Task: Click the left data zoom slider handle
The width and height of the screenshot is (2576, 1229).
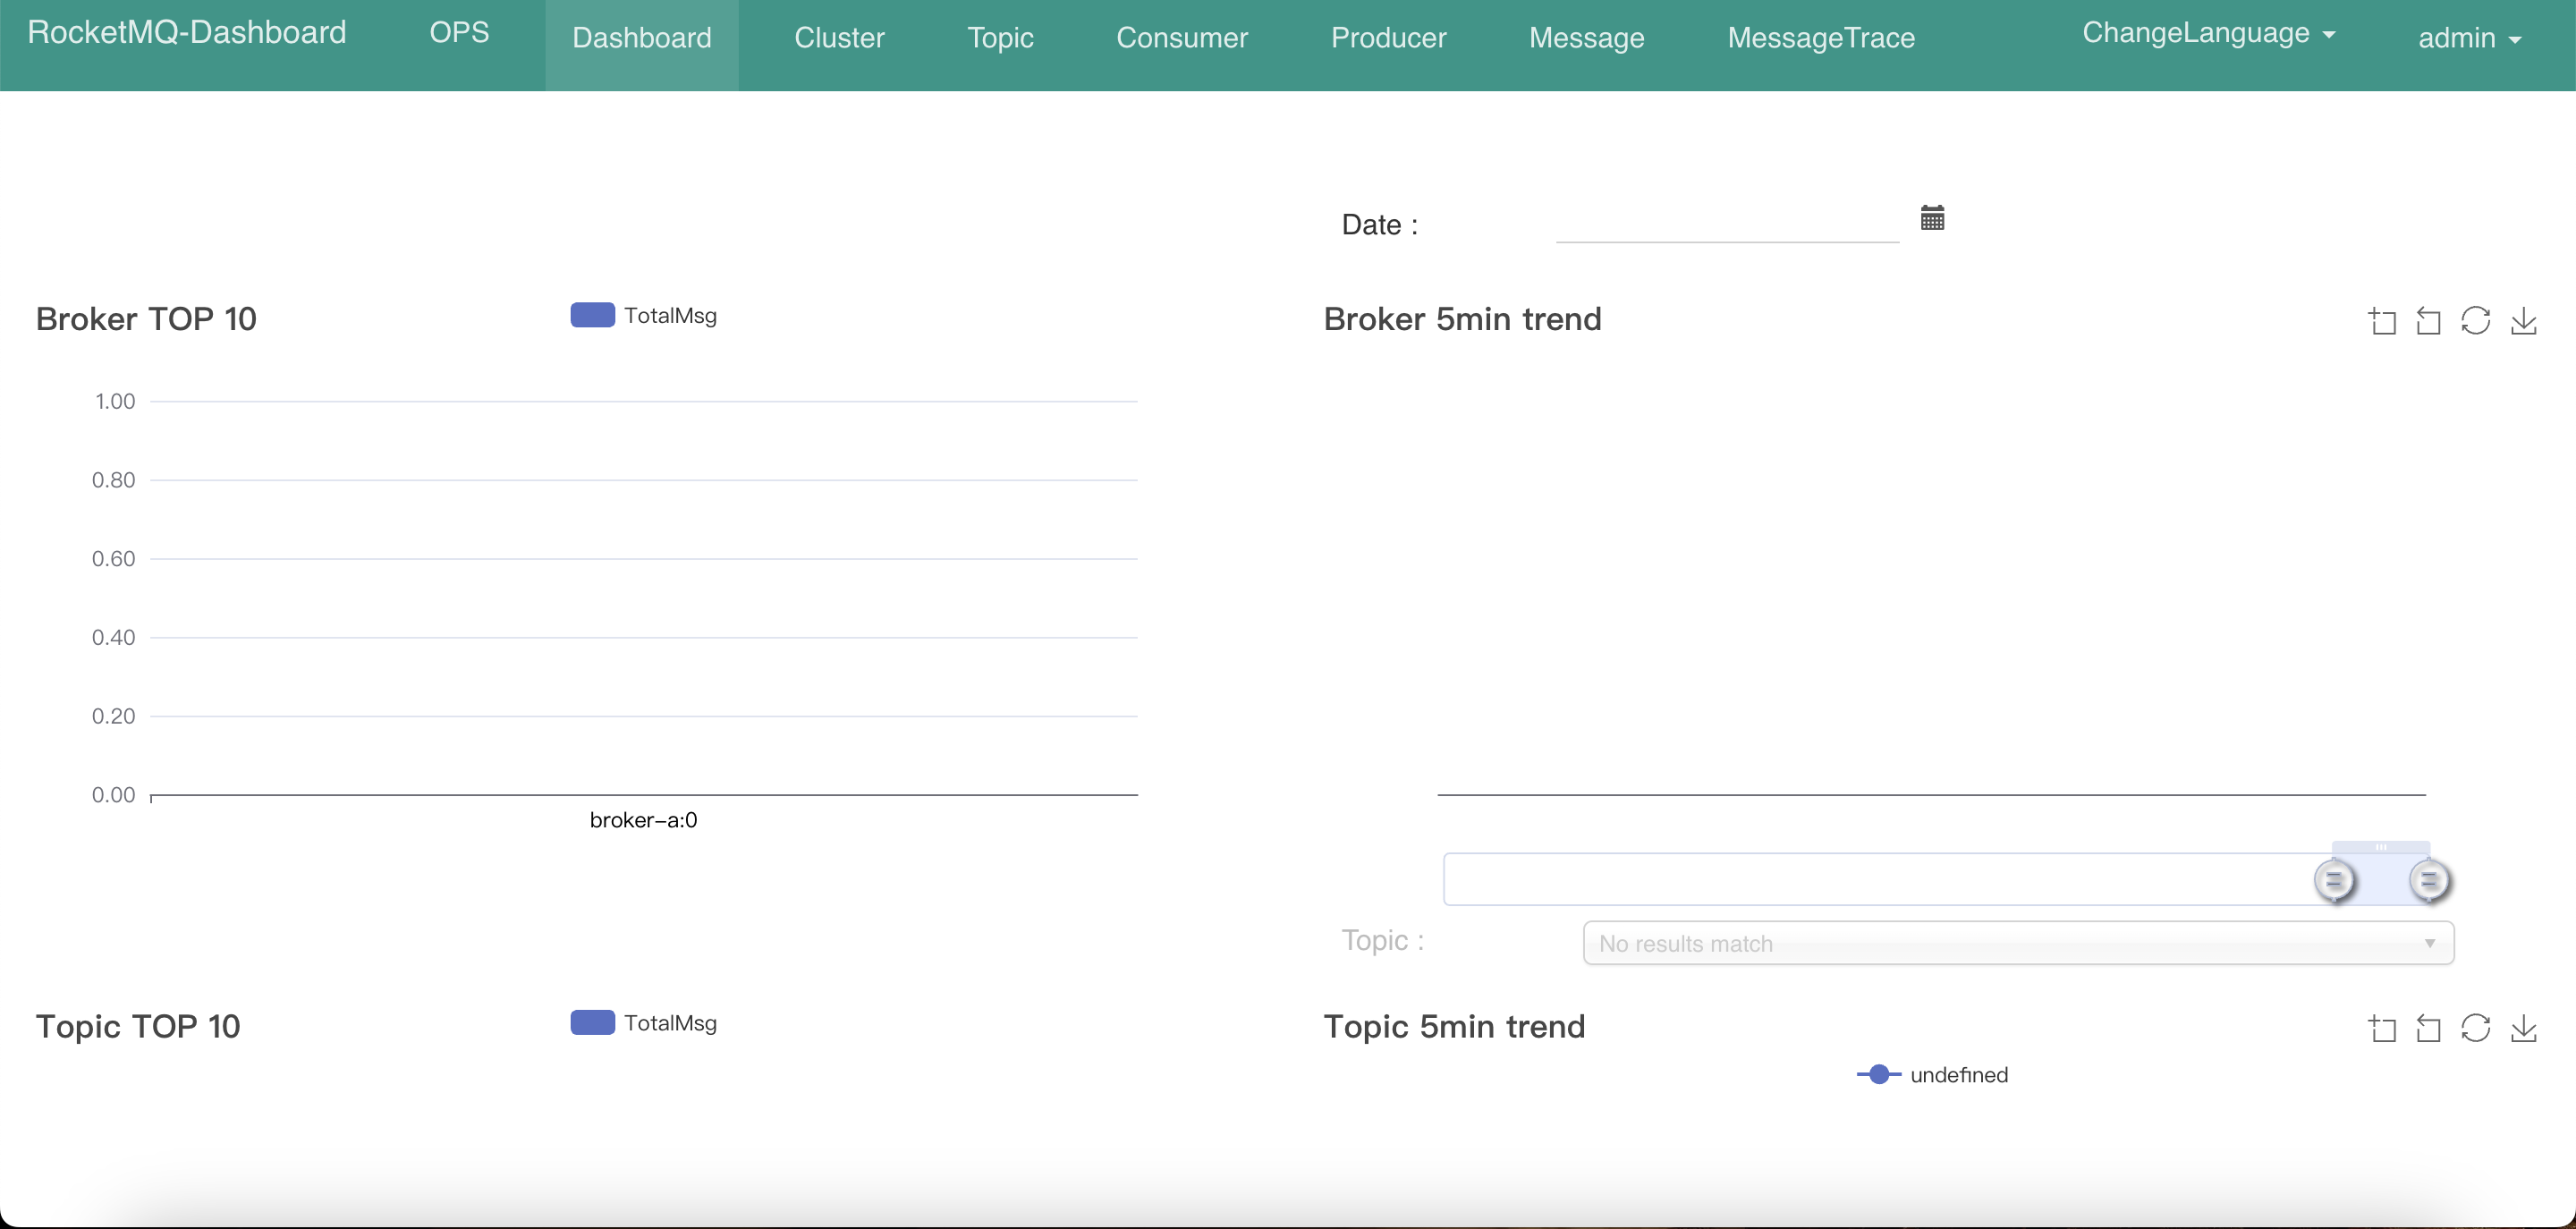Action: point(2334,881)
